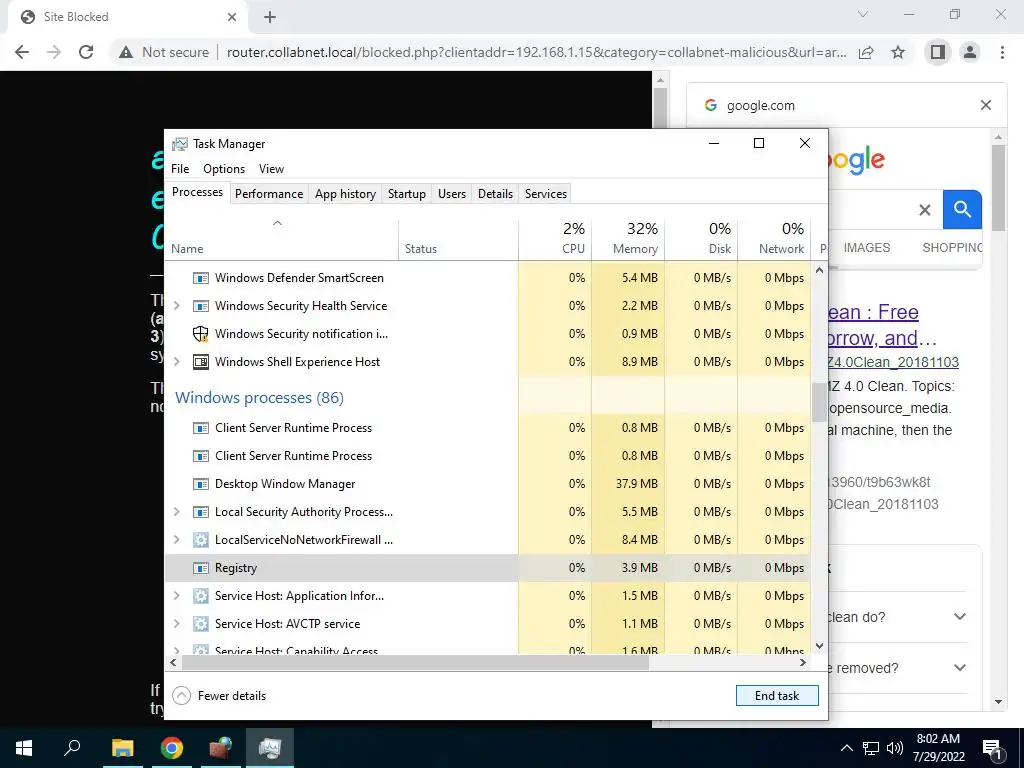Click the End task button

click(777, 696)
